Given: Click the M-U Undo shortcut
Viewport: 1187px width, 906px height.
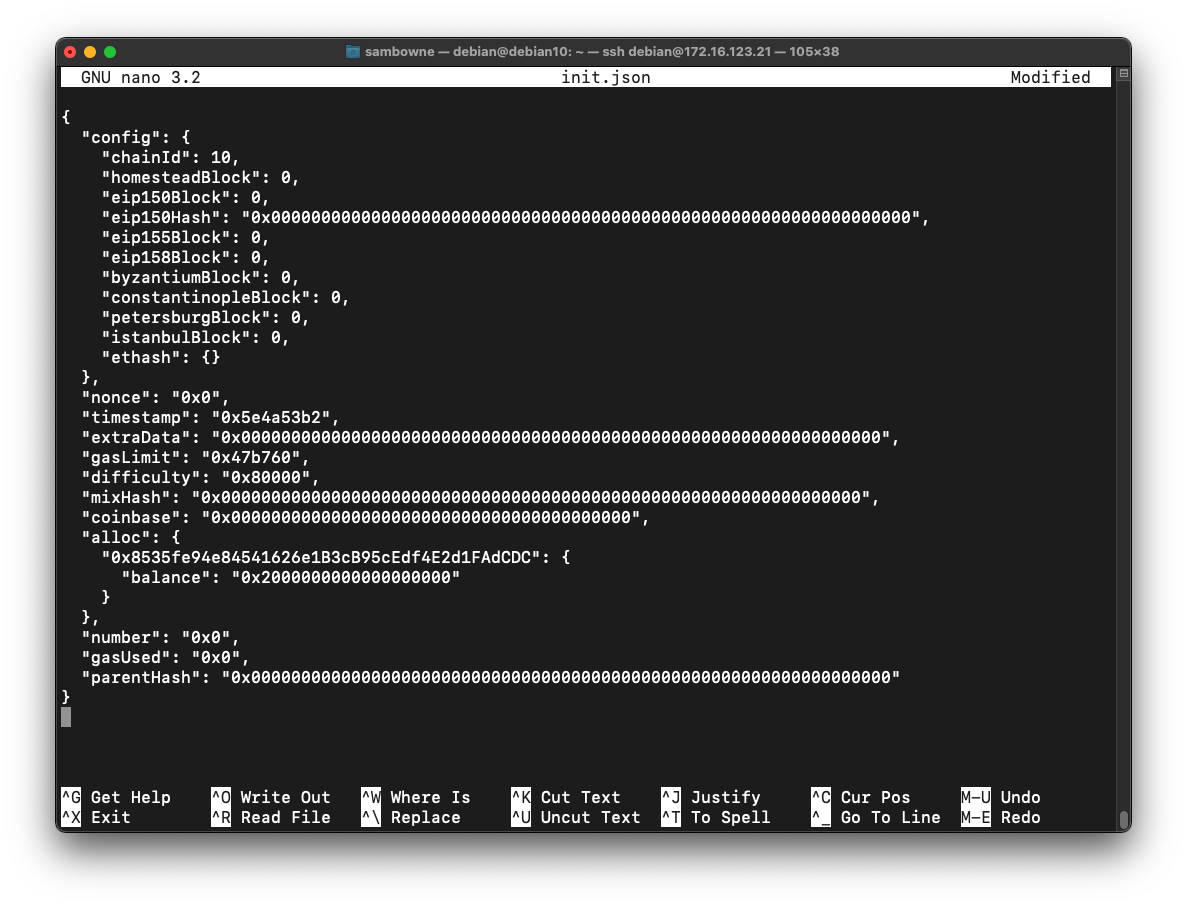Looking at the screenshot, I should 1001,797.
